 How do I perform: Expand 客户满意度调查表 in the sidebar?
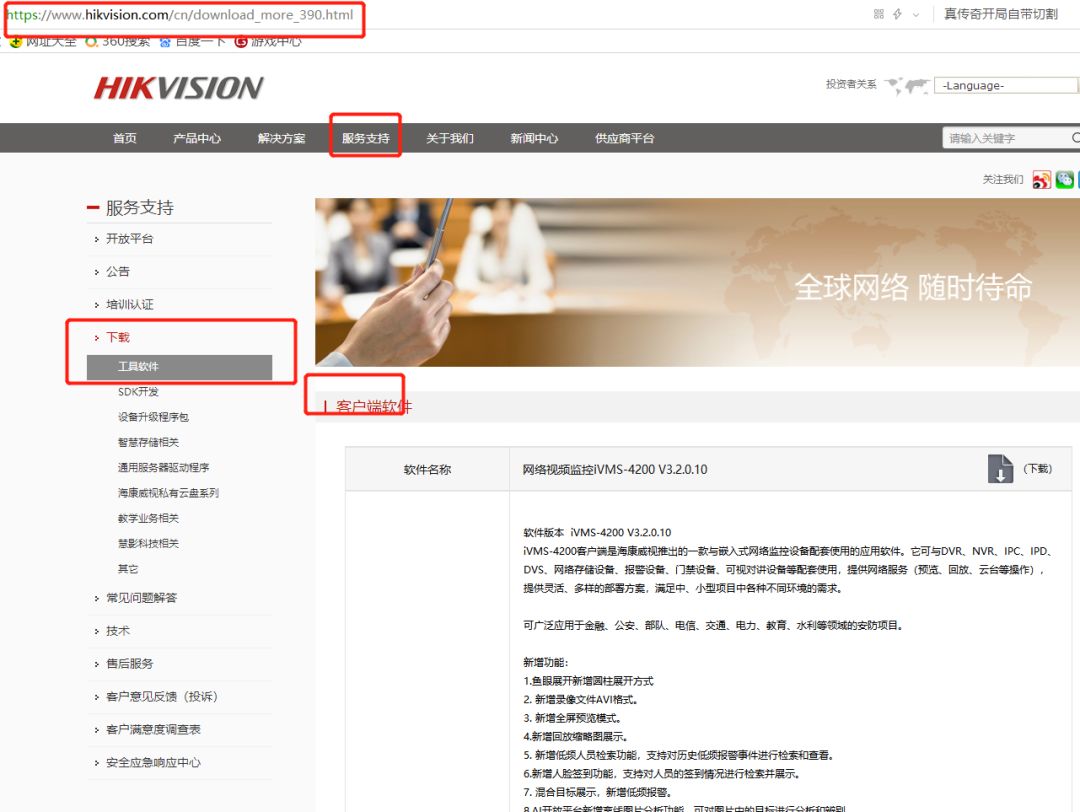coord(153,730)
